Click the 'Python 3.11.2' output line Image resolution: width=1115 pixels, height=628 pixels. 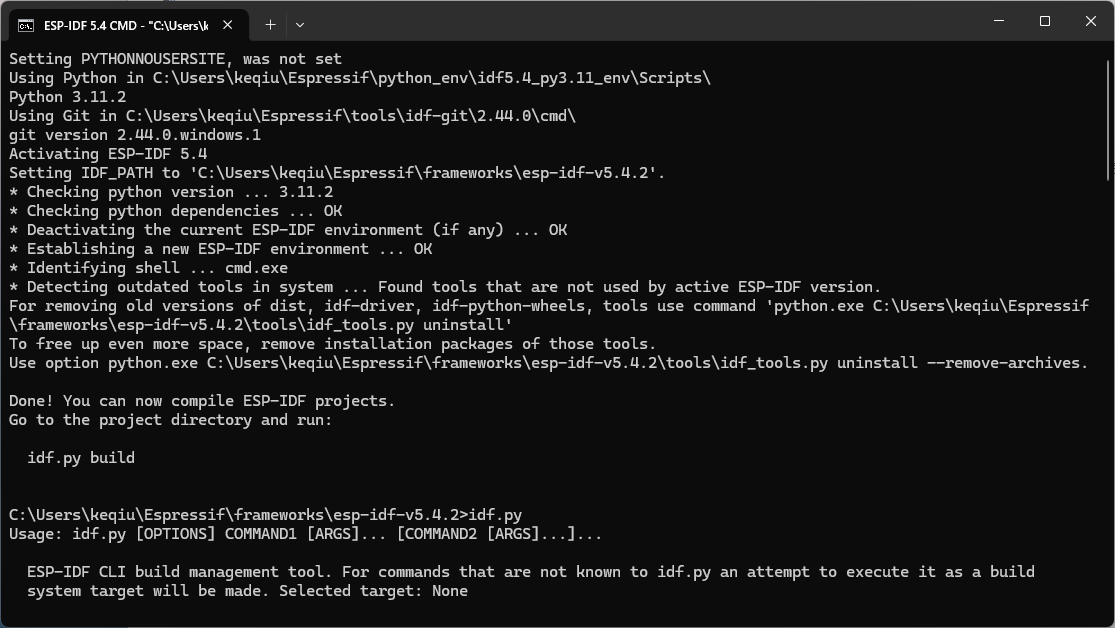(67, 97)
